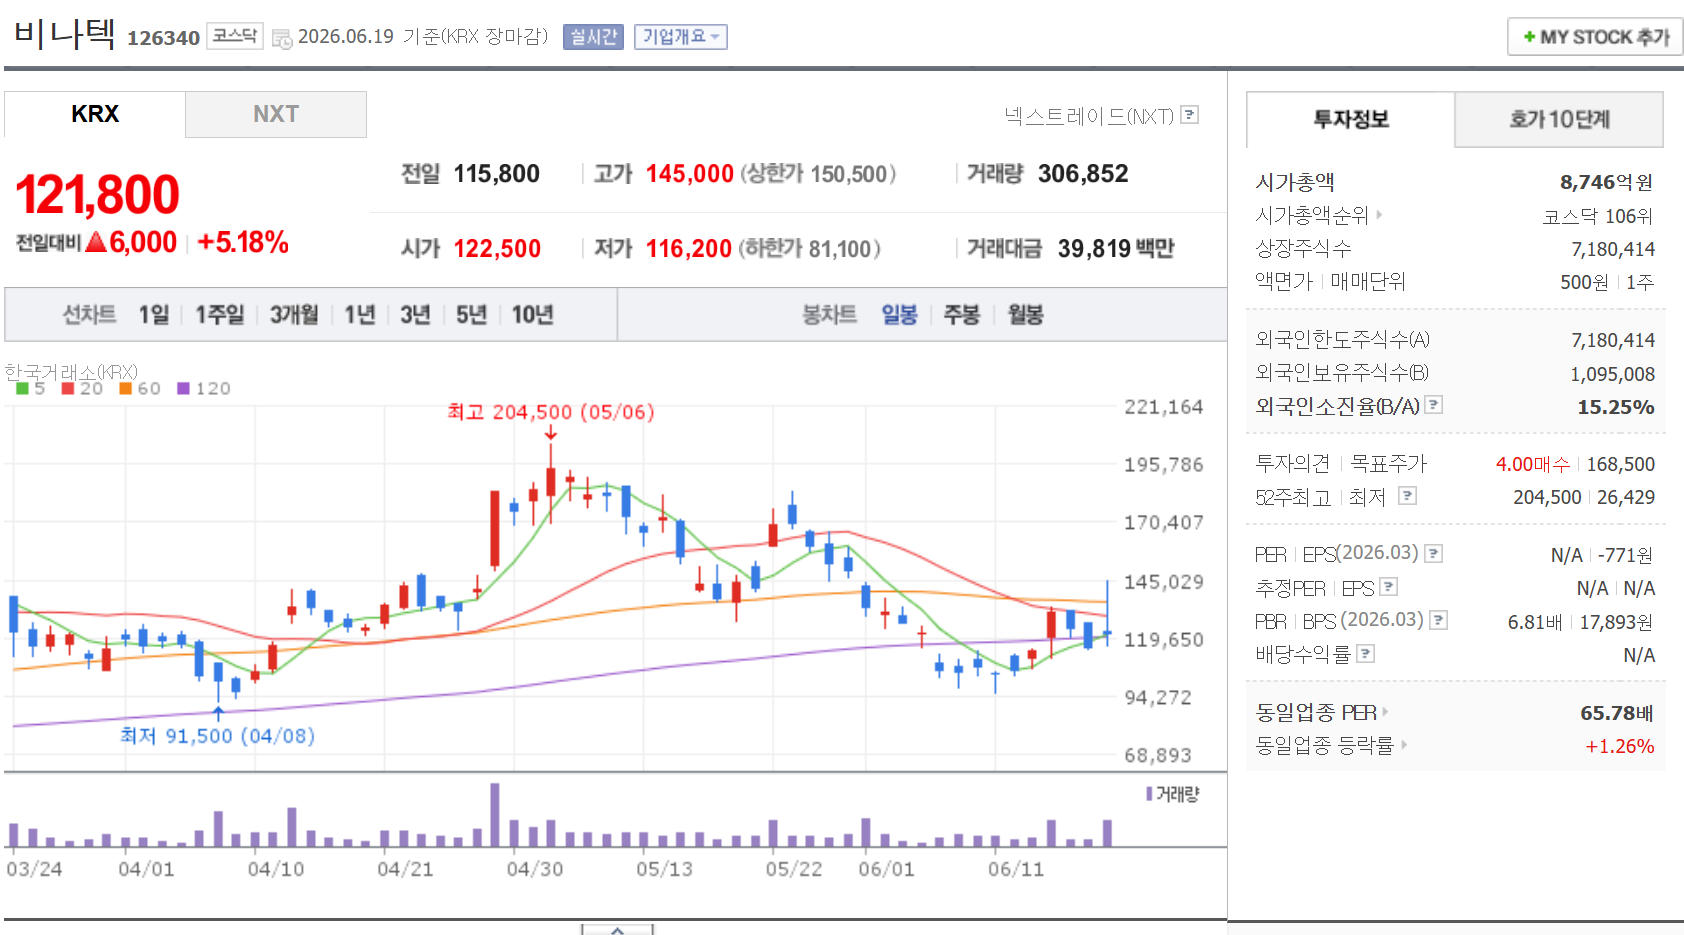Click the orange 60-day moving average swatch
This screenshot has width=1684, height=935.
[126, 388]
